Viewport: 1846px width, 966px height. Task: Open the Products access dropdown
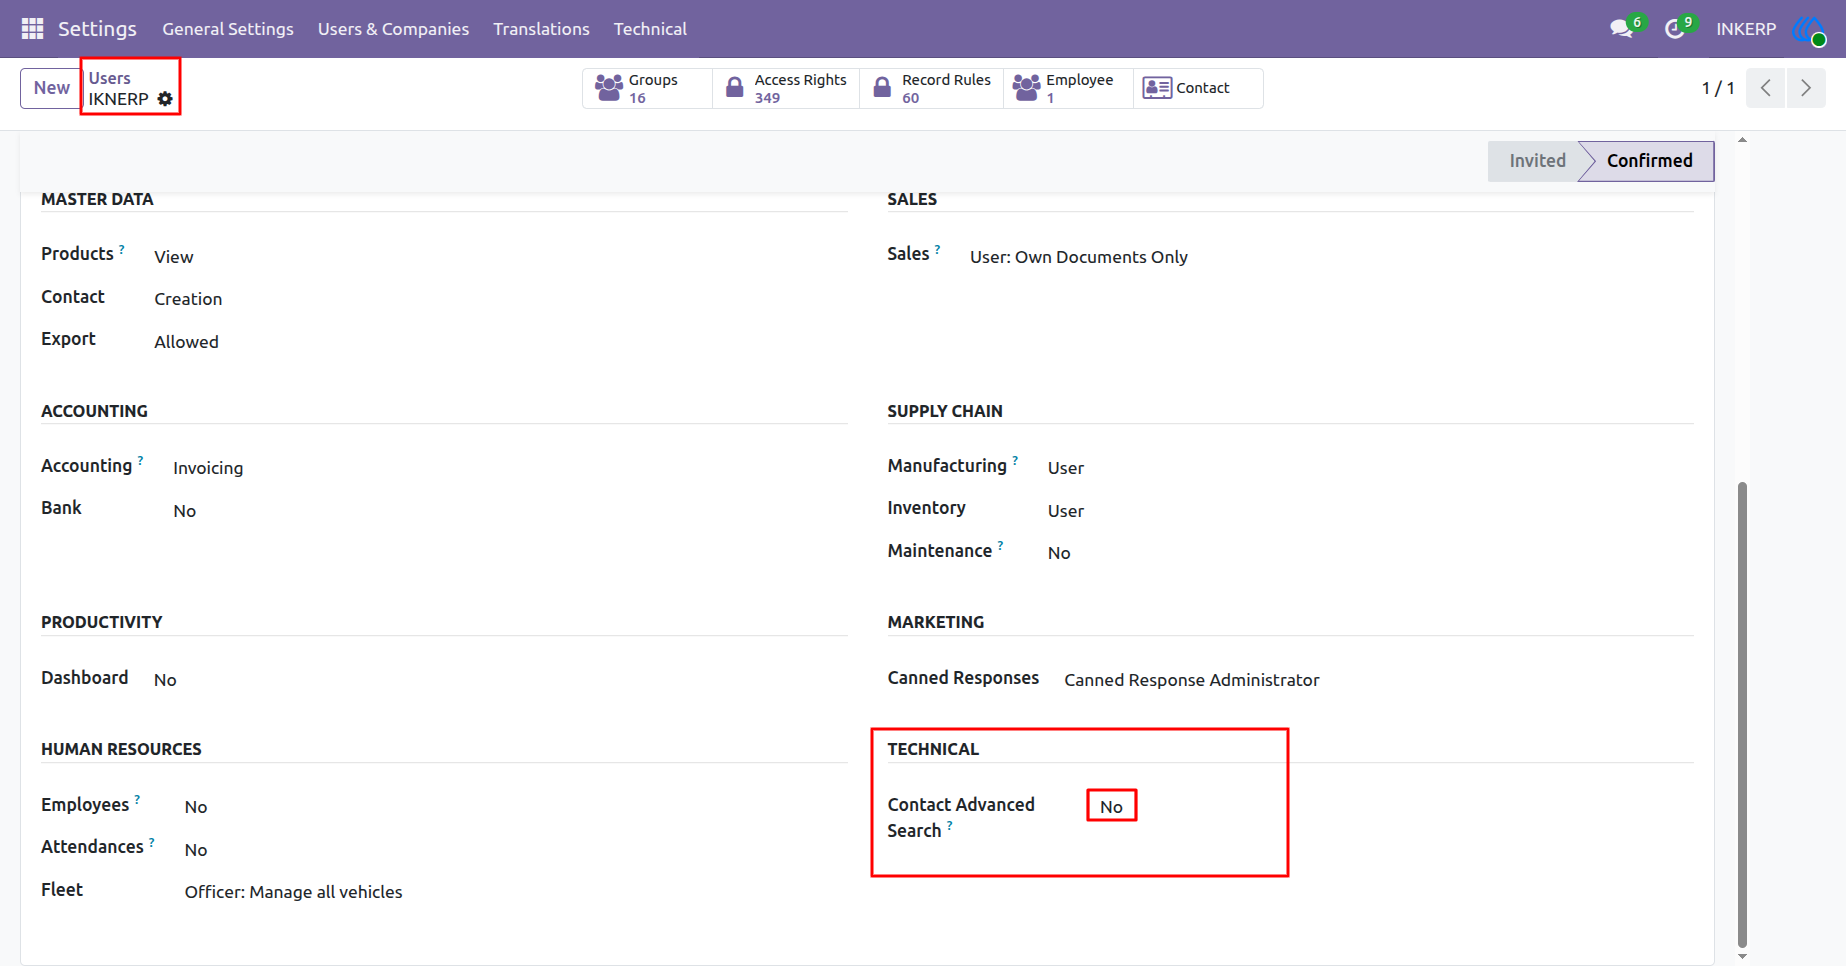174,257
